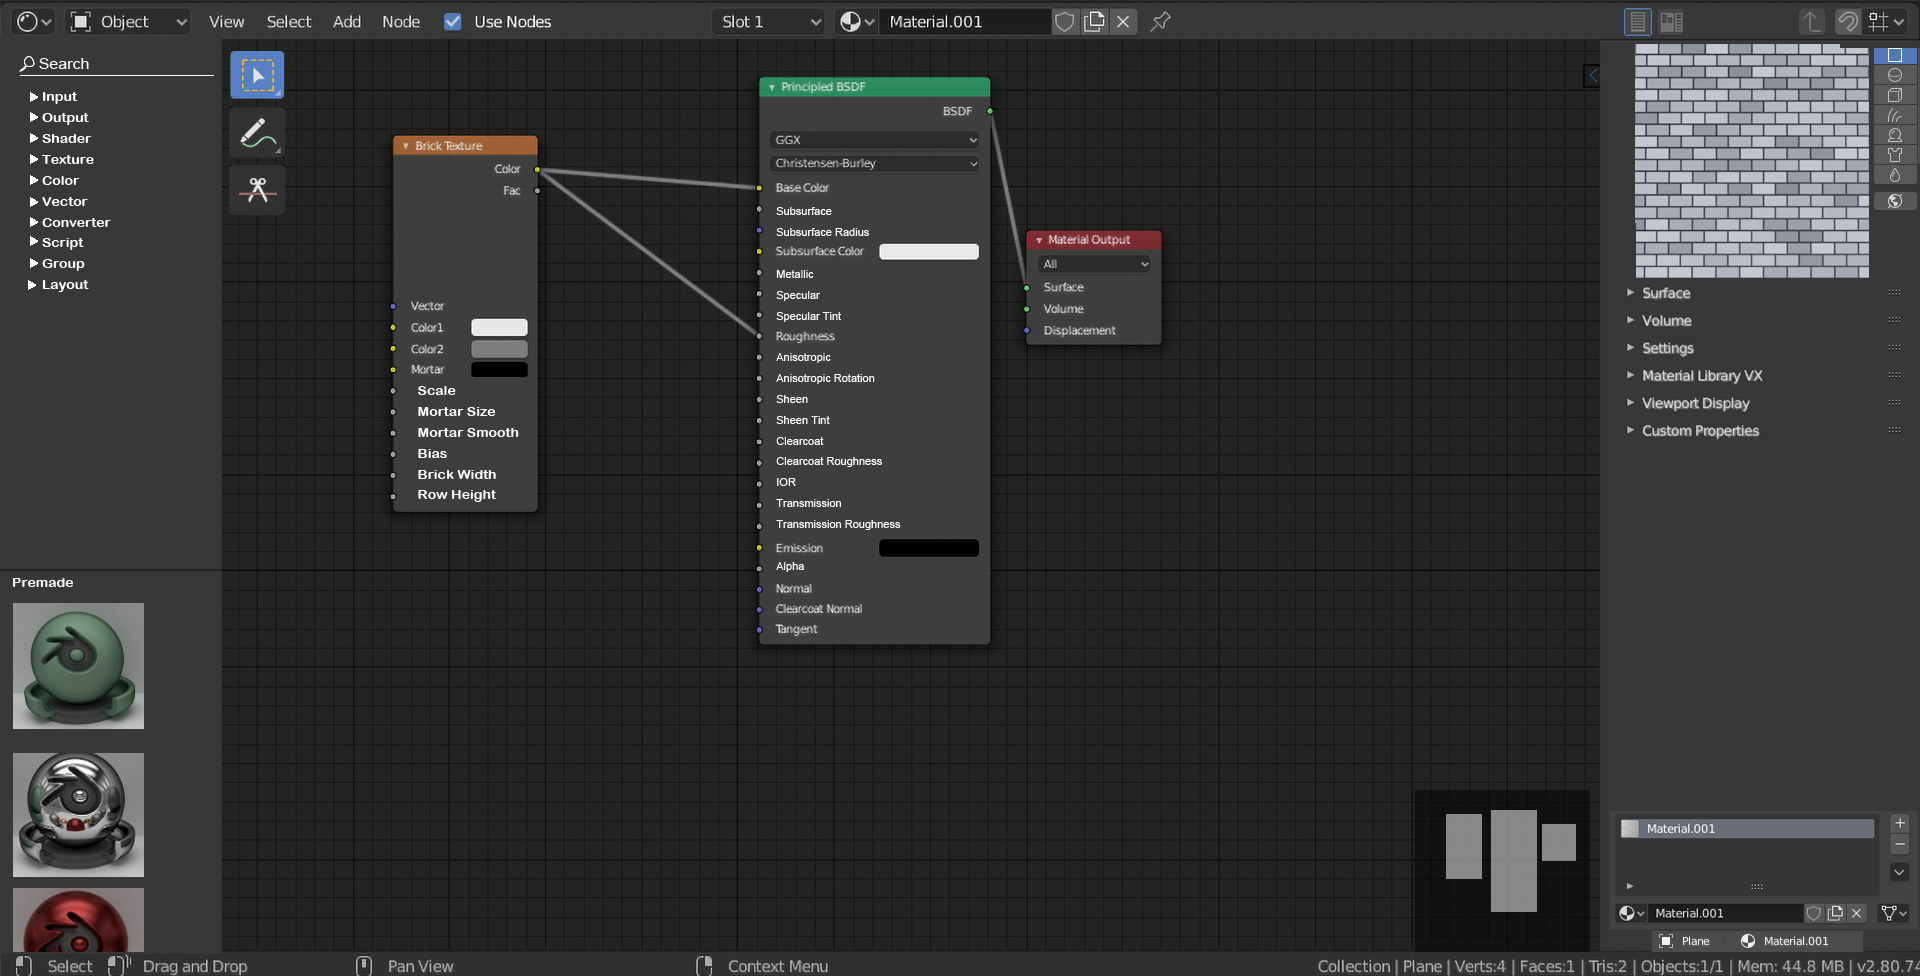Click the sidebar toggle arrow beside the preview
The image size is (1920, 976).
click(x=1592, y=75)
